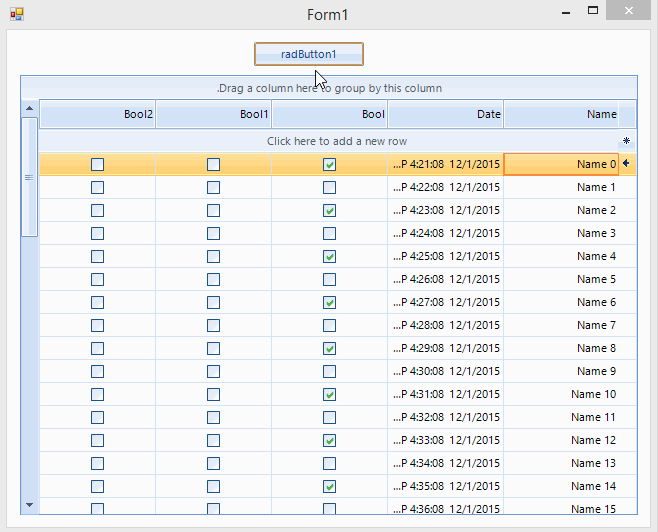
Task: Uncheck Bool checkbox in Name 2 row
Action: [329, 211]
